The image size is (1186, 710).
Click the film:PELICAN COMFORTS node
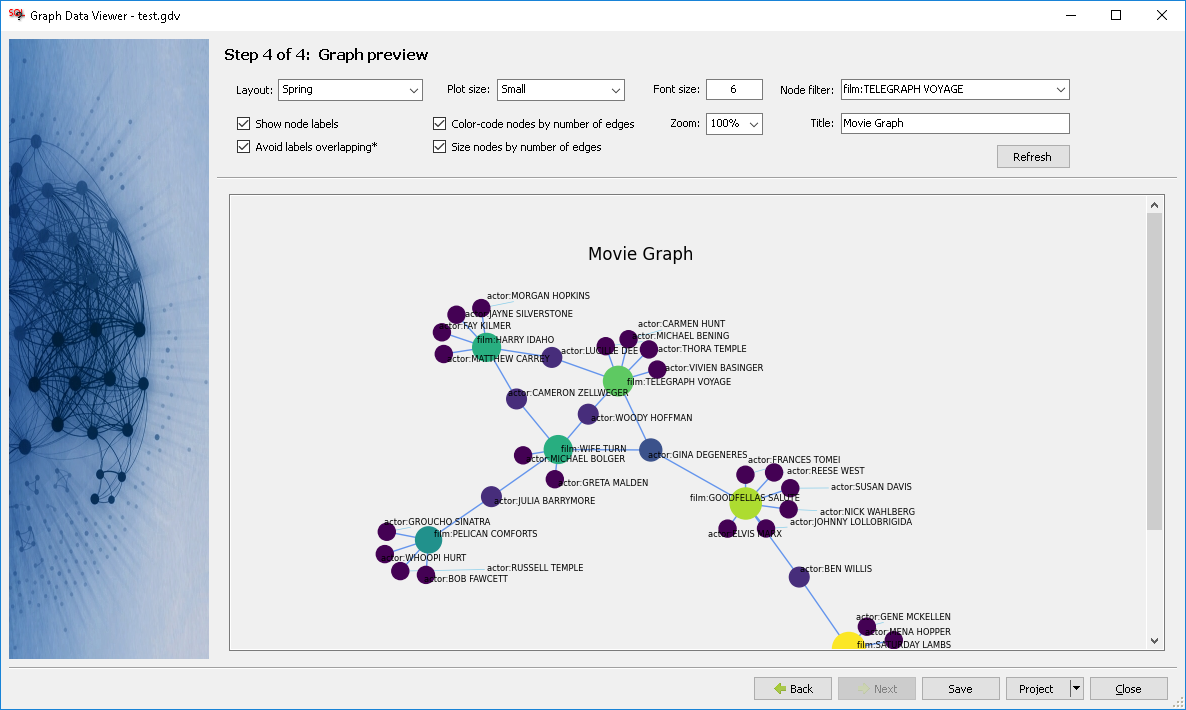coord(428,540)
